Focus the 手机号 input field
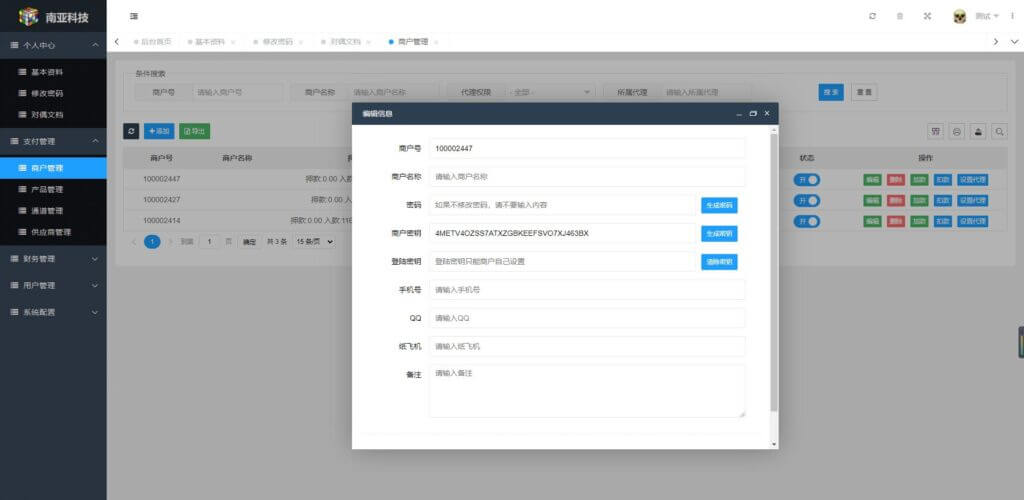The height and width of the screenshot is (500, 1024). pos(586,290)
